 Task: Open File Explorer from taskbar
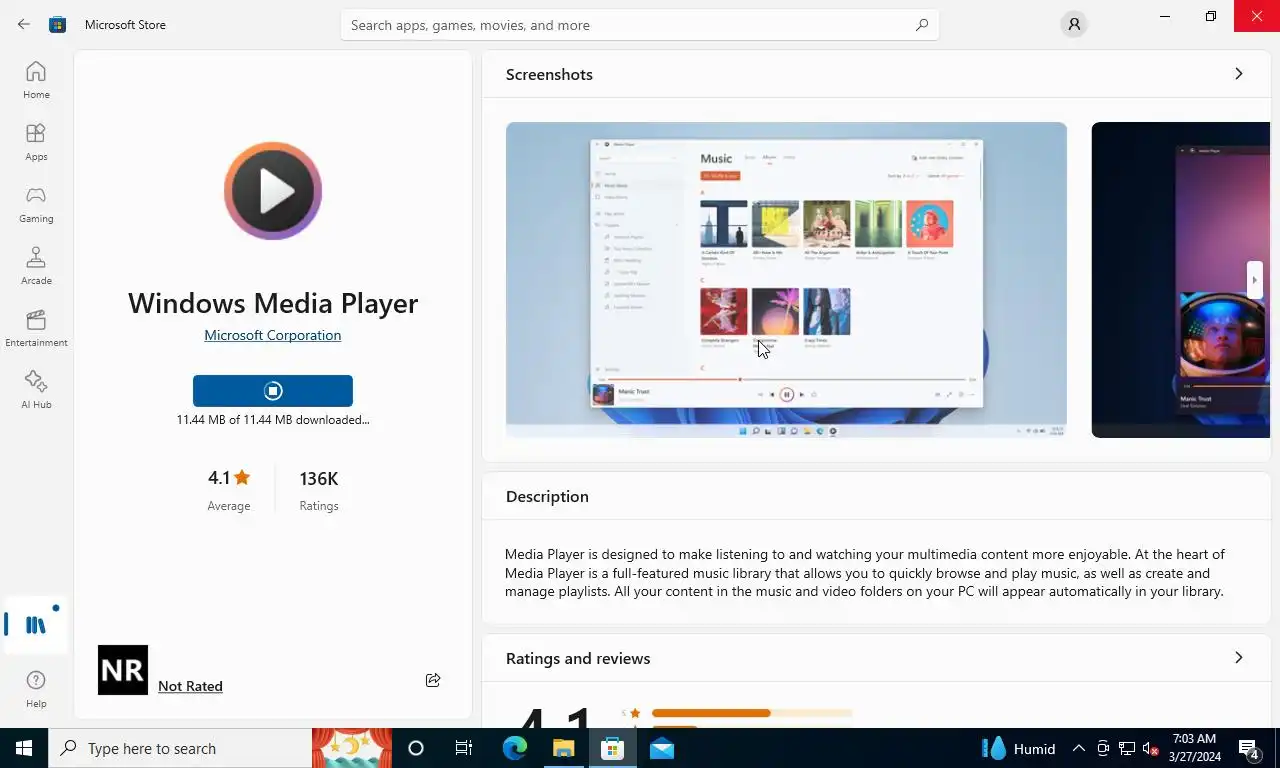pos(563,748)
